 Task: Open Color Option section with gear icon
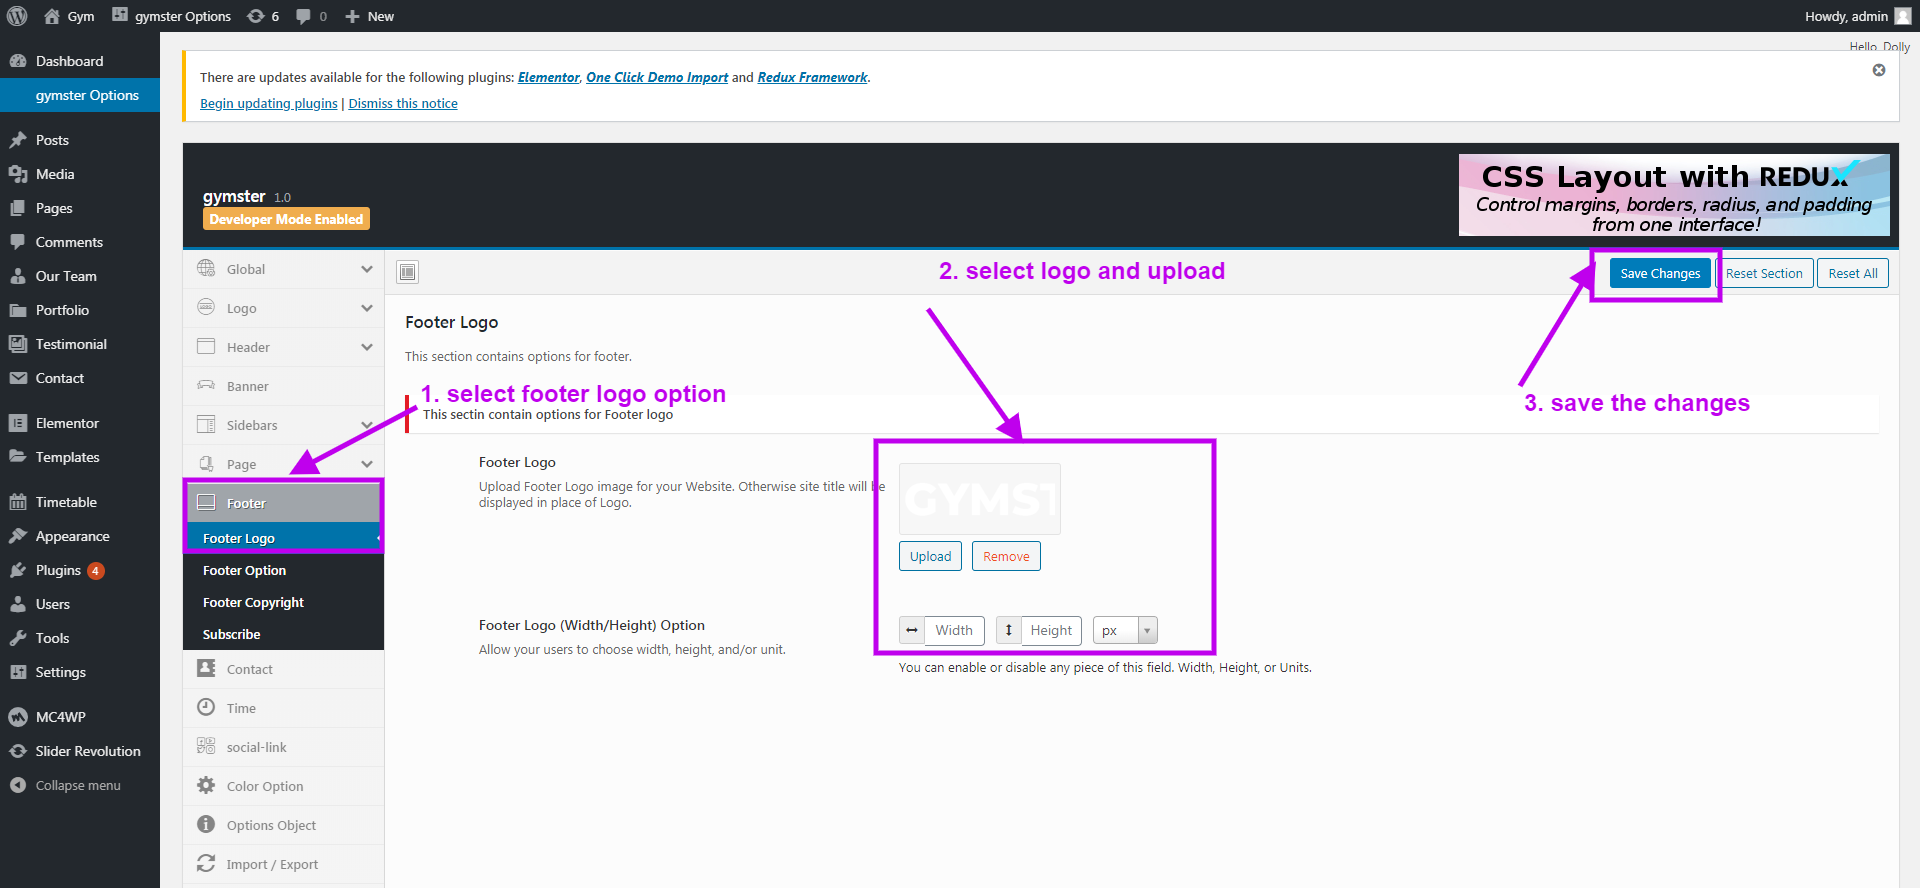click(206, 786)
